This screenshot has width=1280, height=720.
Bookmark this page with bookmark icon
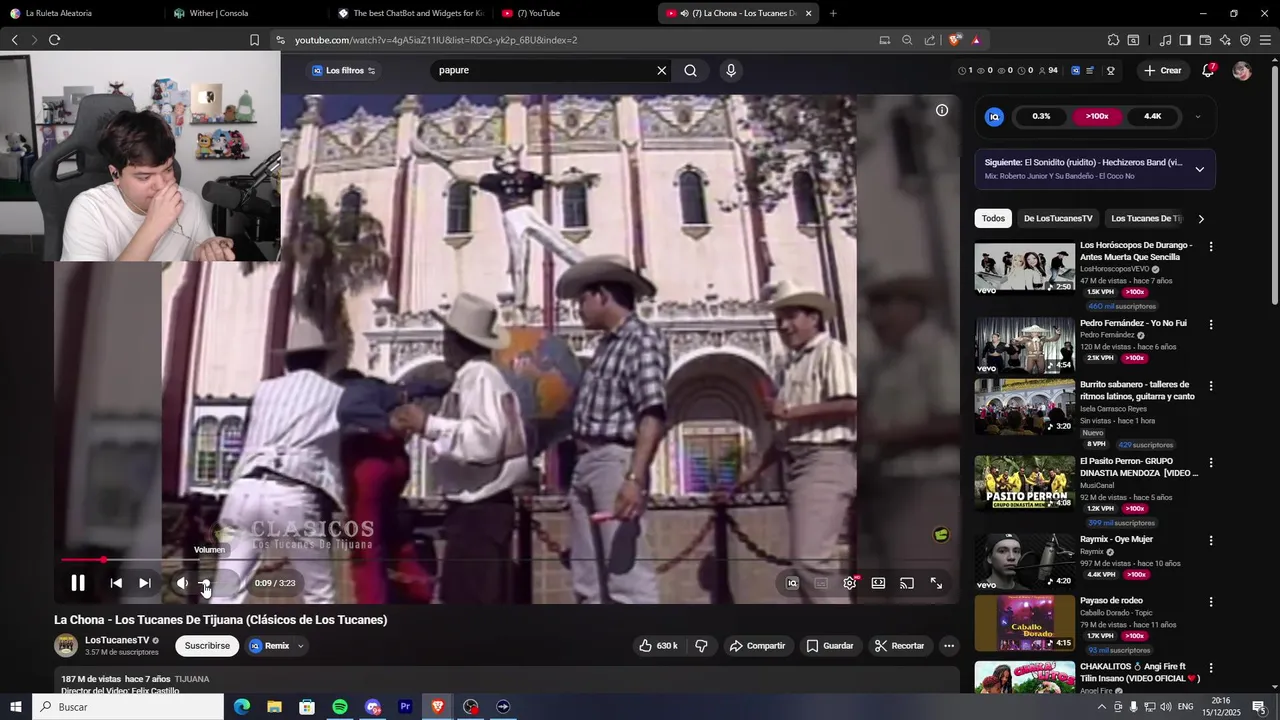pos(254,40)
